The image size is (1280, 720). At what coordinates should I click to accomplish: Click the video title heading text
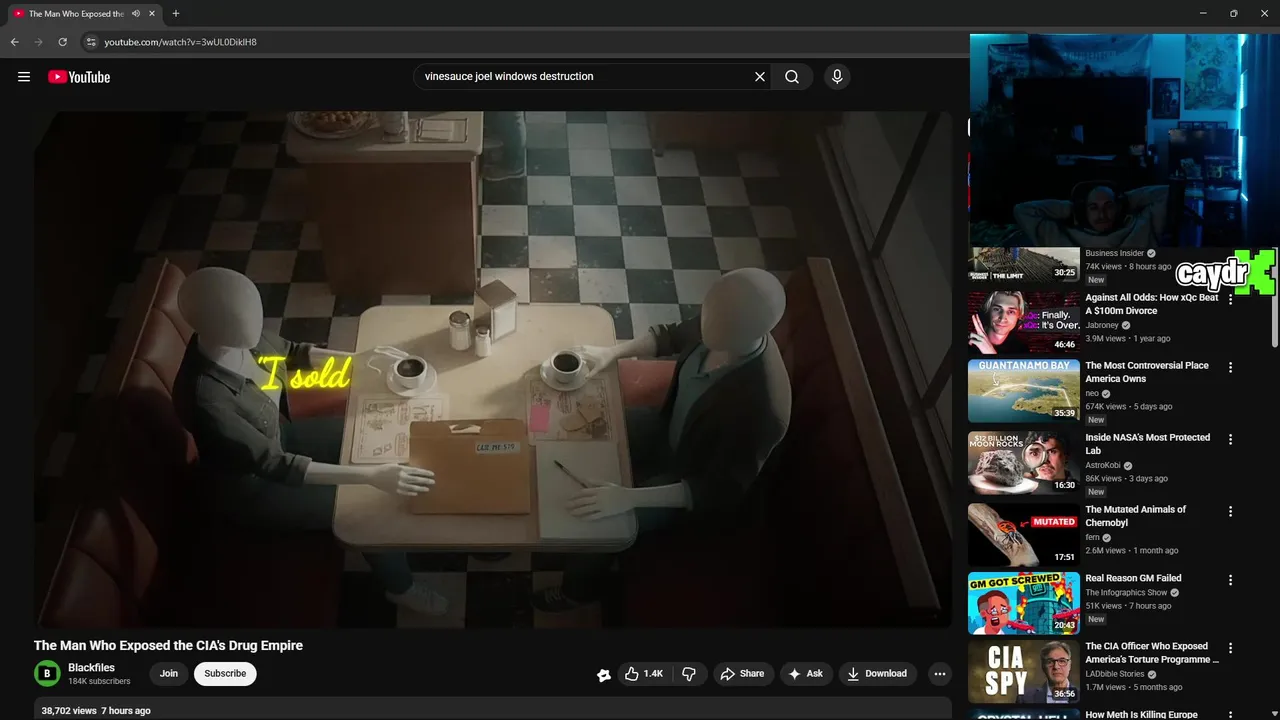(168, 645)
